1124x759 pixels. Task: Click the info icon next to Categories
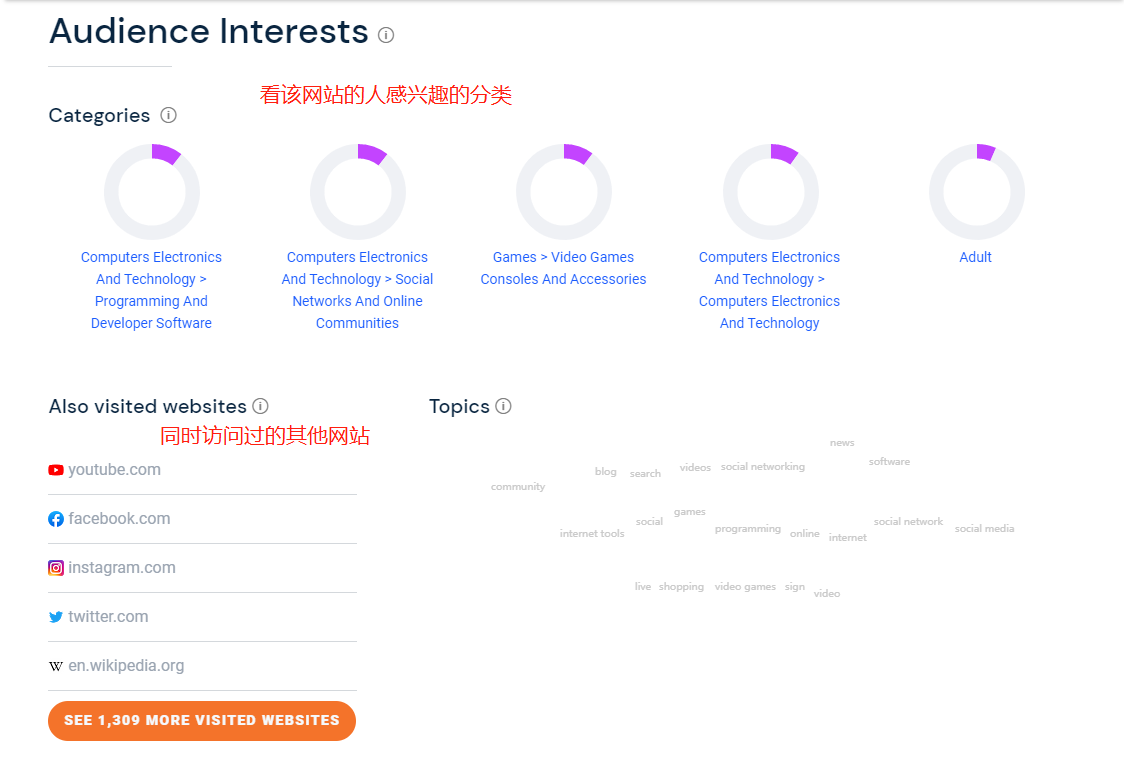tap(169, 115)
